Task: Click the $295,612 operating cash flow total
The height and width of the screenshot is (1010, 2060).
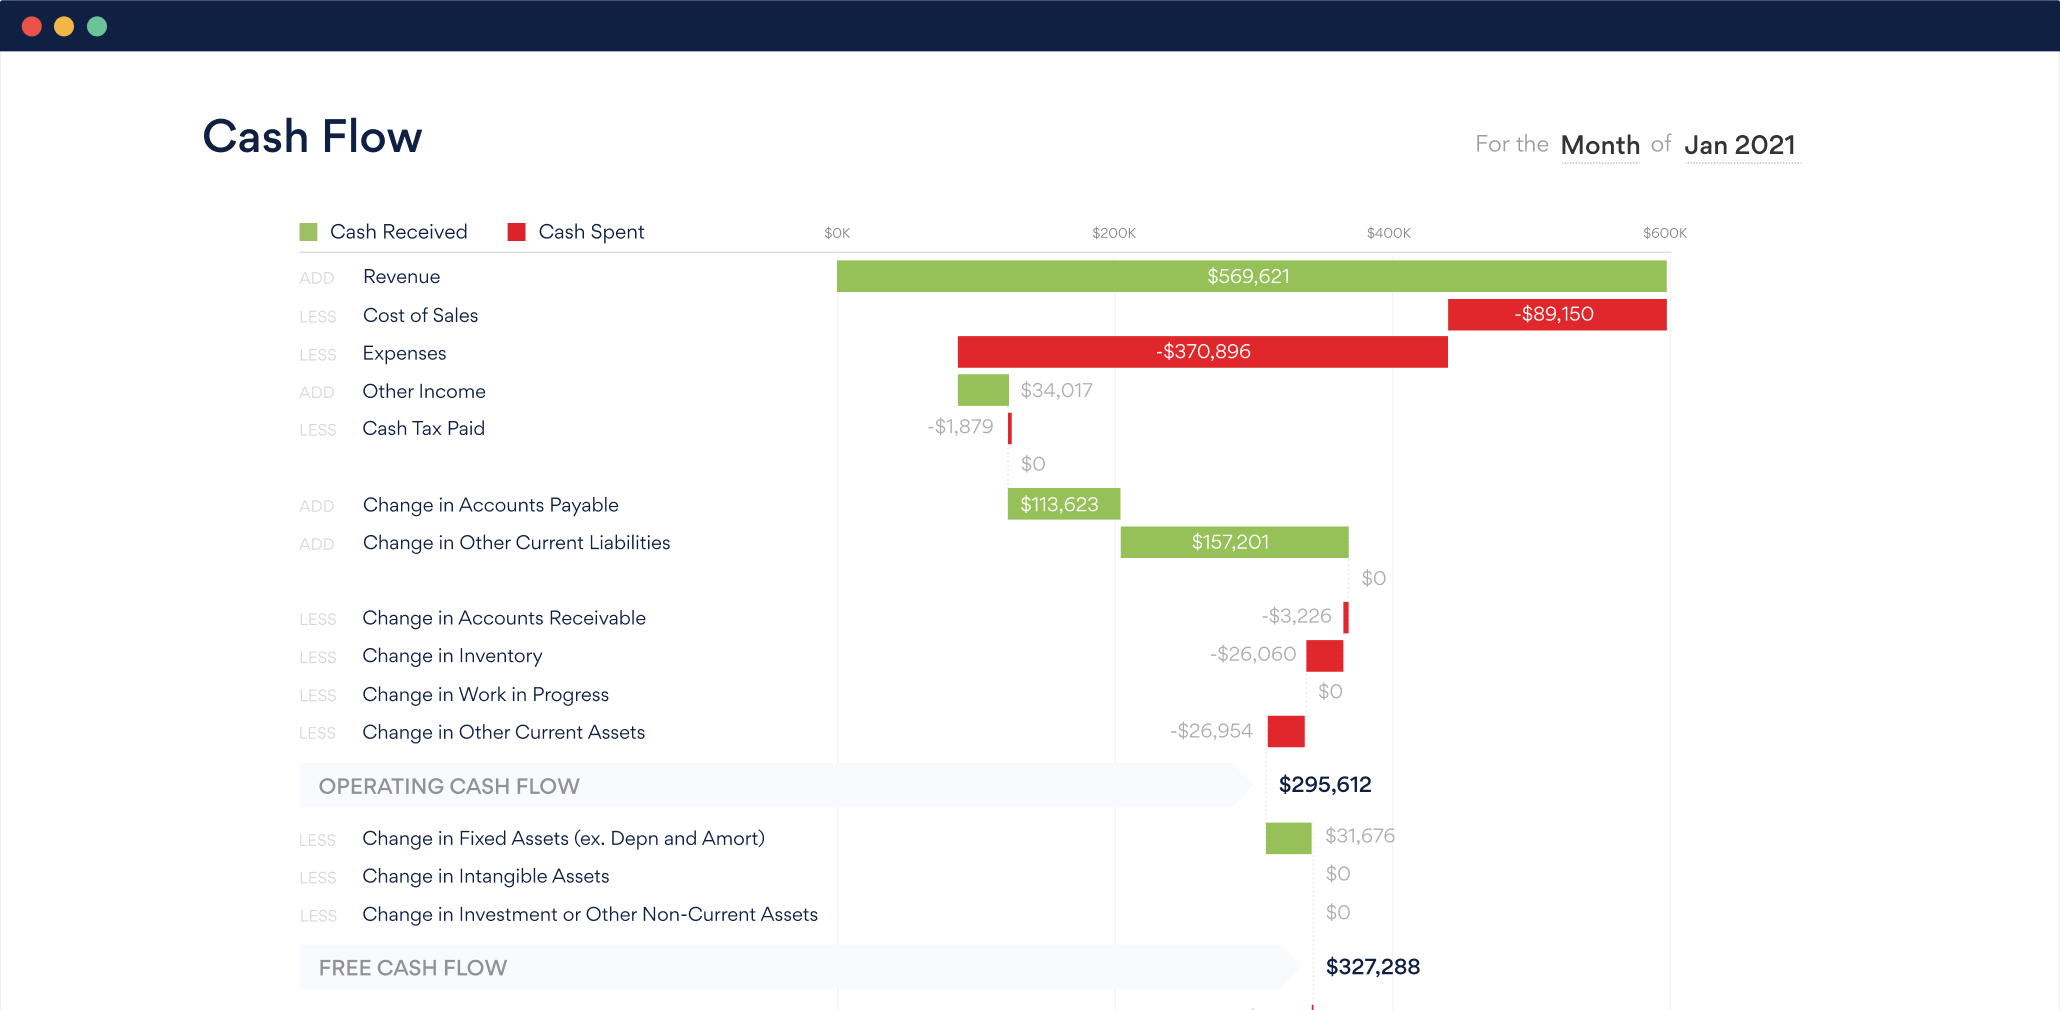Action: [1325, 785]
